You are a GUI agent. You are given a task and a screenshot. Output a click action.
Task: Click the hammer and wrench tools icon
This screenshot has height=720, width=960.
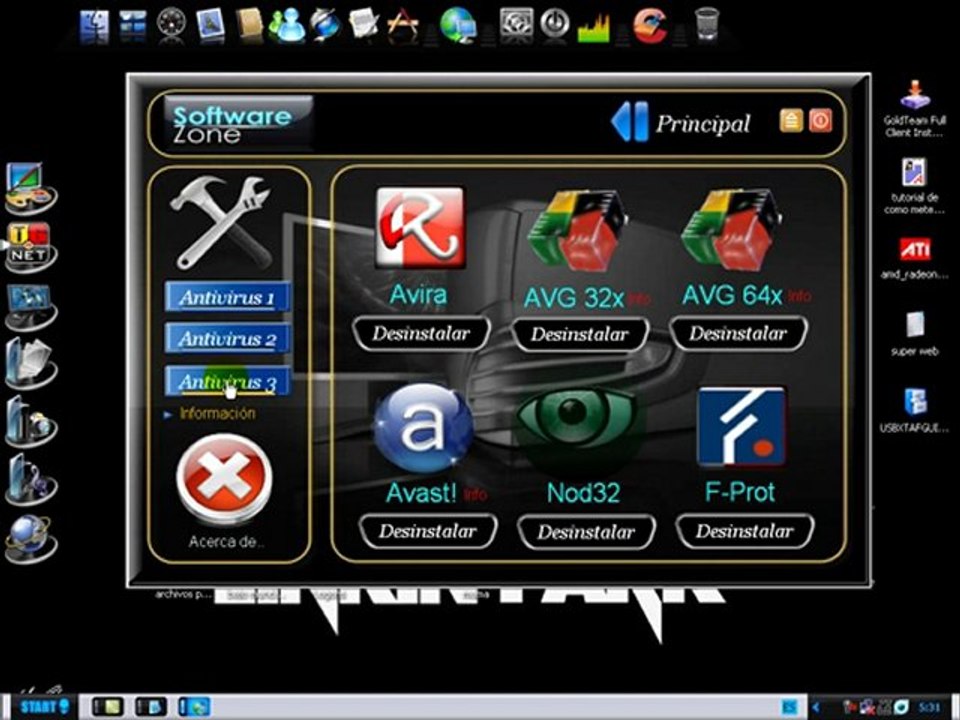coord(222,223)
